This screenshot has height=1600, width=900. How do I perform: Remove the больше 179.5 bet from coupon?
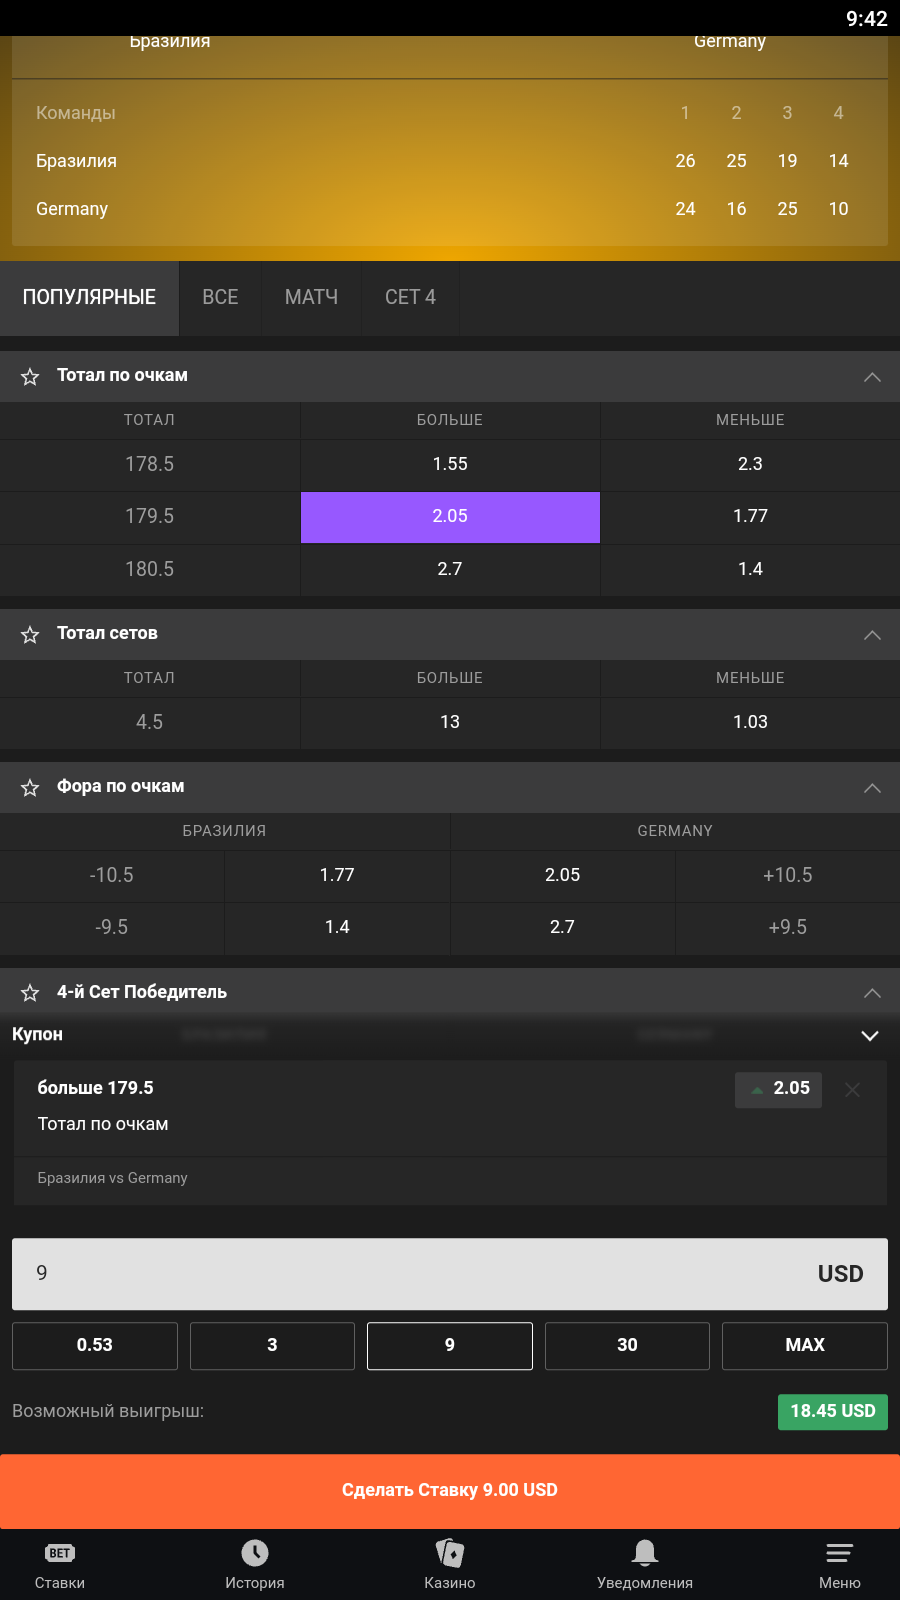coord(852,1090)
